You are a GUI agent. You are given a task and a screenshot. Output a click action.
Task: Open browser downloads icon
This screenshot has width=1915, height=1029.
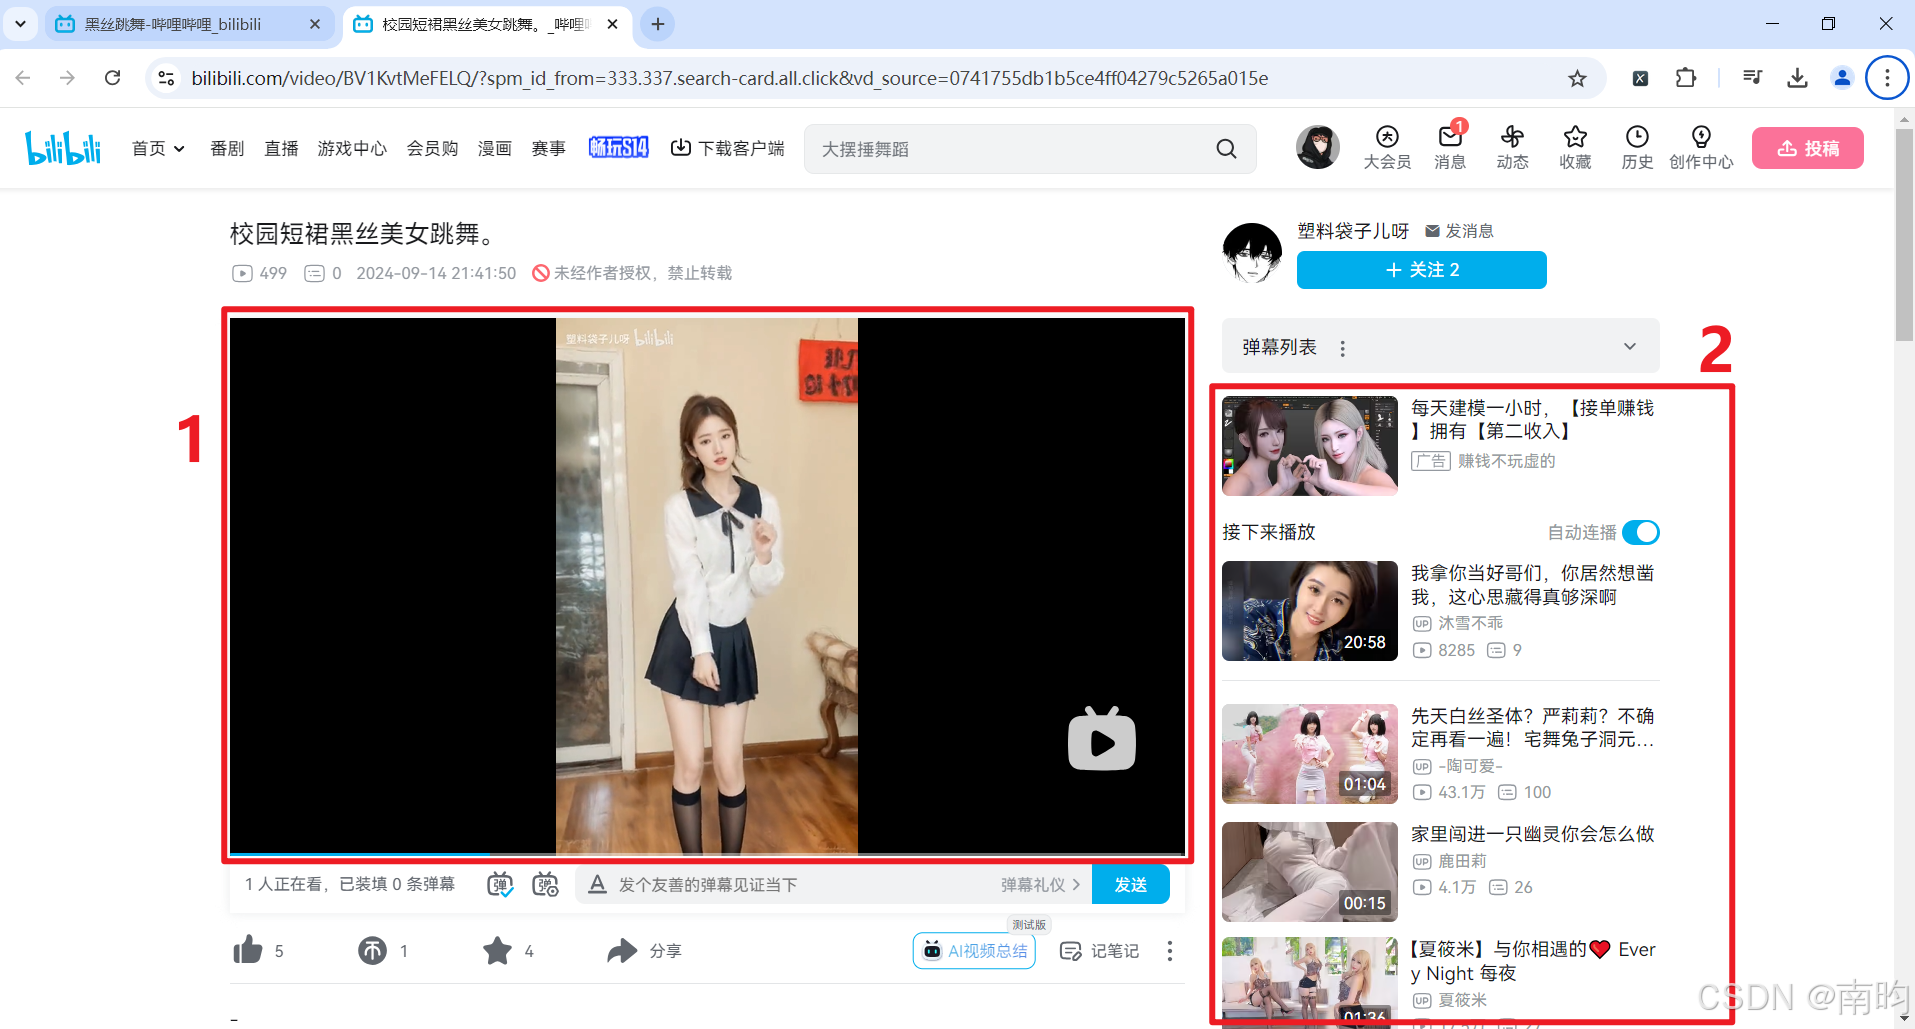pos(1797,78)
